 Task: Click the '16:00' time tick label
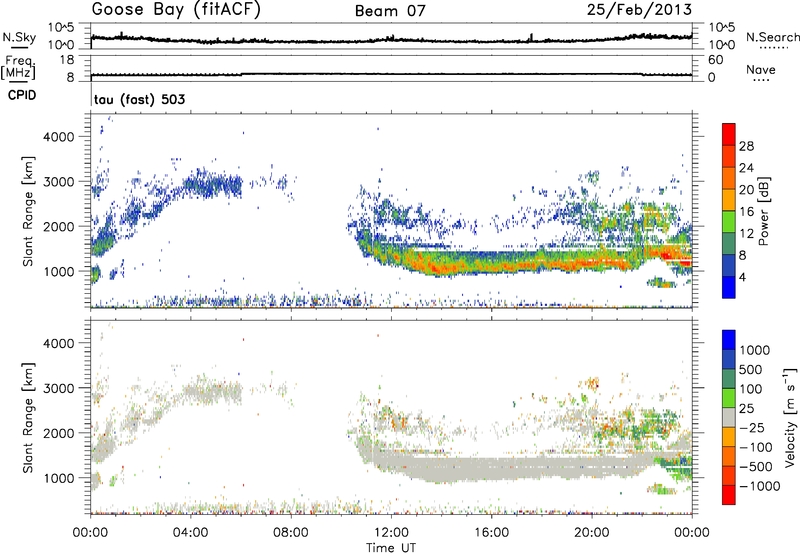pos(491,533)
